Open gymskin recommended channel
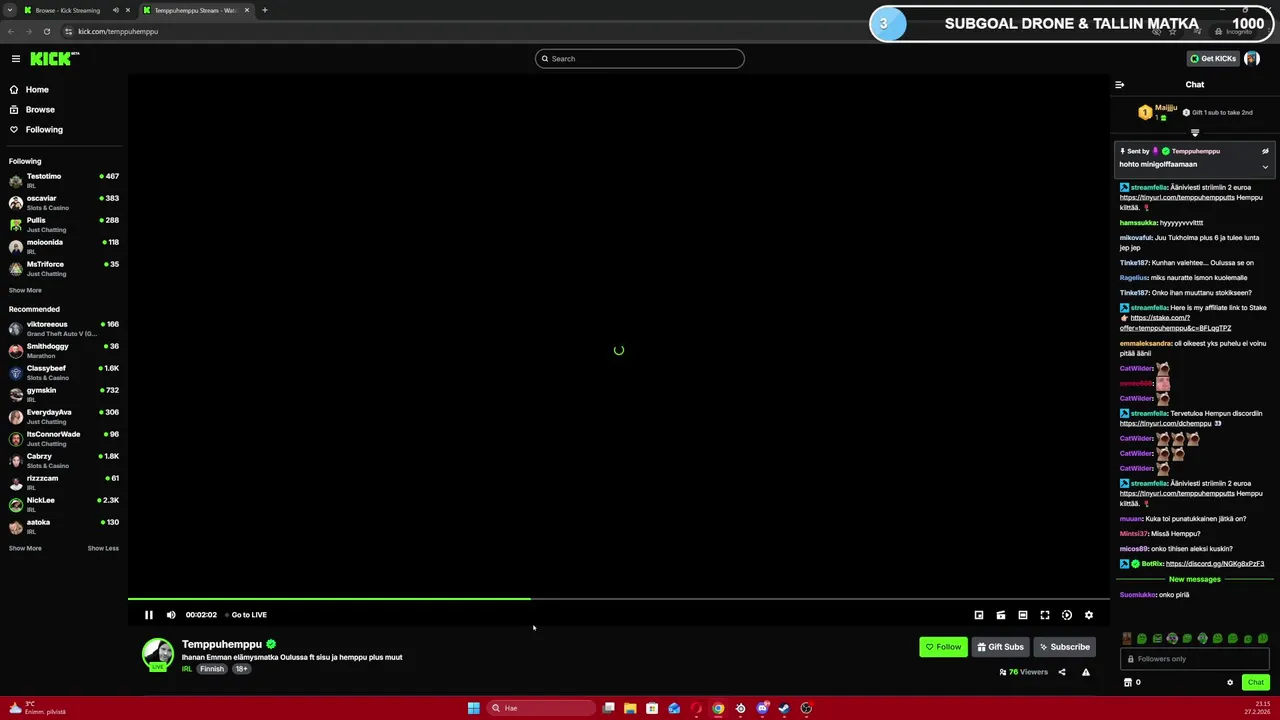1280x720 pixels. pos(64,395)
